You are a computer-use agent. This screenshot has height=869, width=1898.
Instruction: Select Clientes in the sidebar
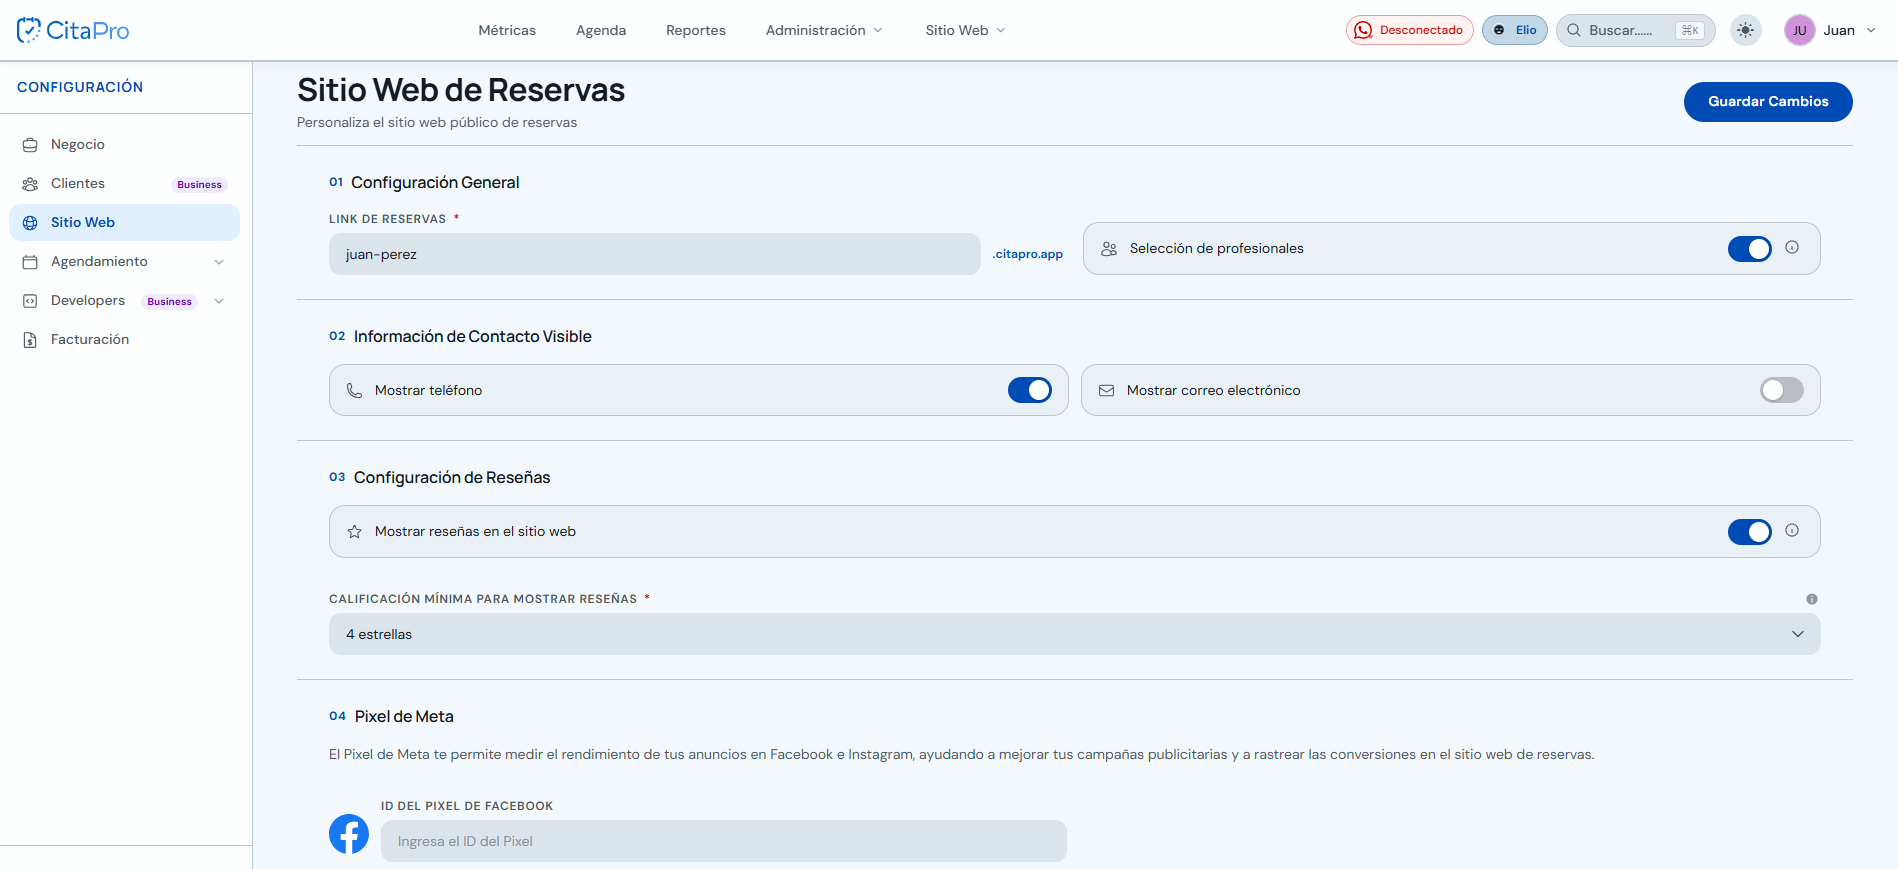124,184
